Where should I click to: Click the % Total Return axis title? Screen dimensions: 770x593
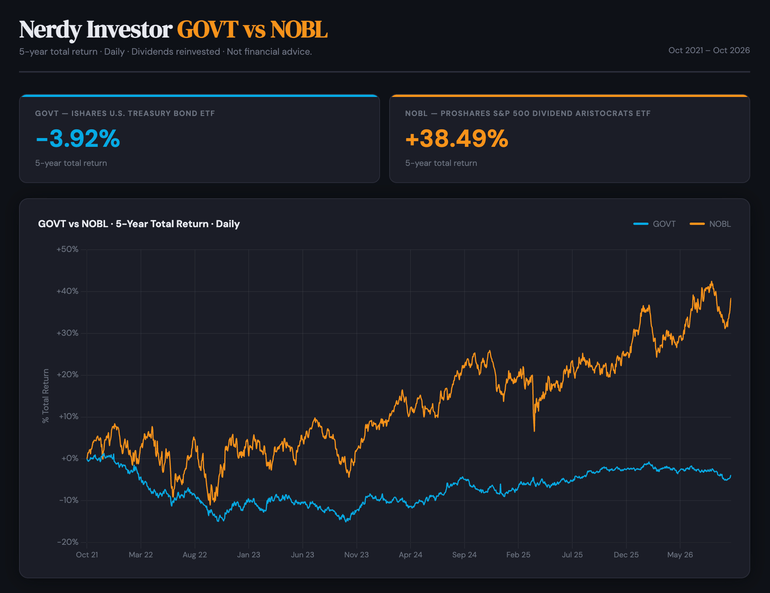(x=46, y=396)
